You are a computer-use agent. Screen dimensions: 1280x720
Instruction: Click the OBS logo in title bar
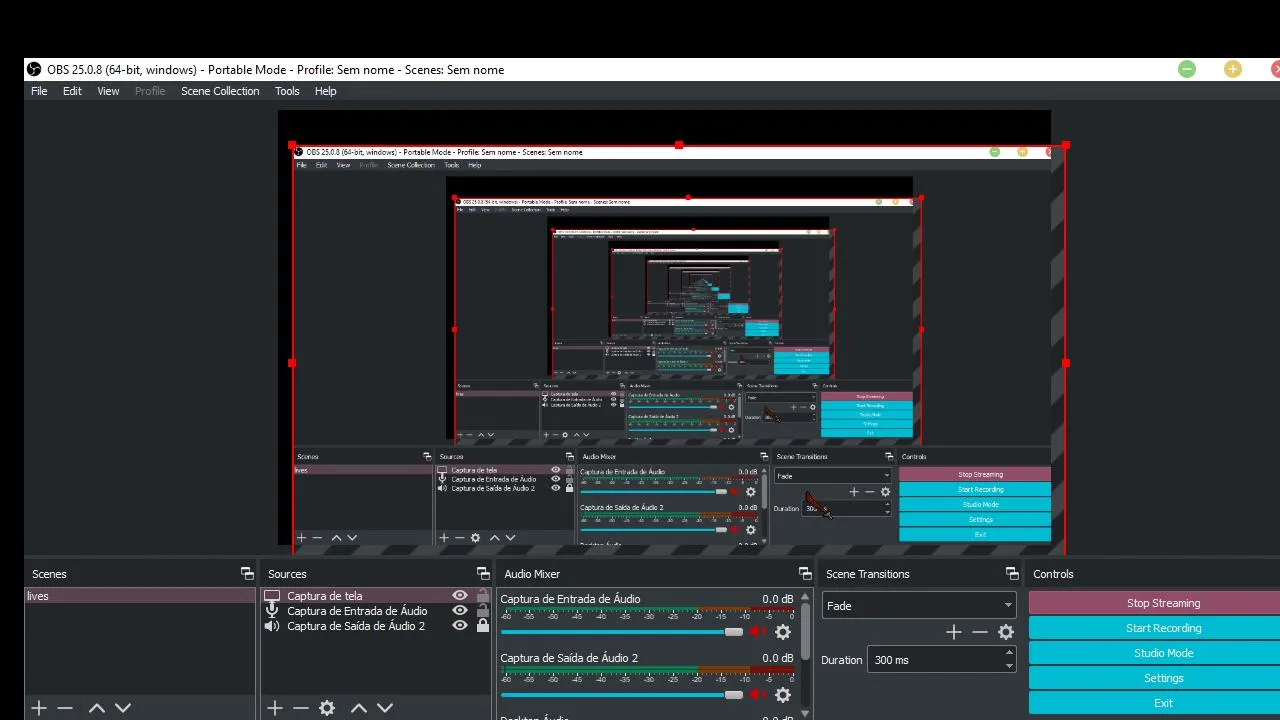34,69
